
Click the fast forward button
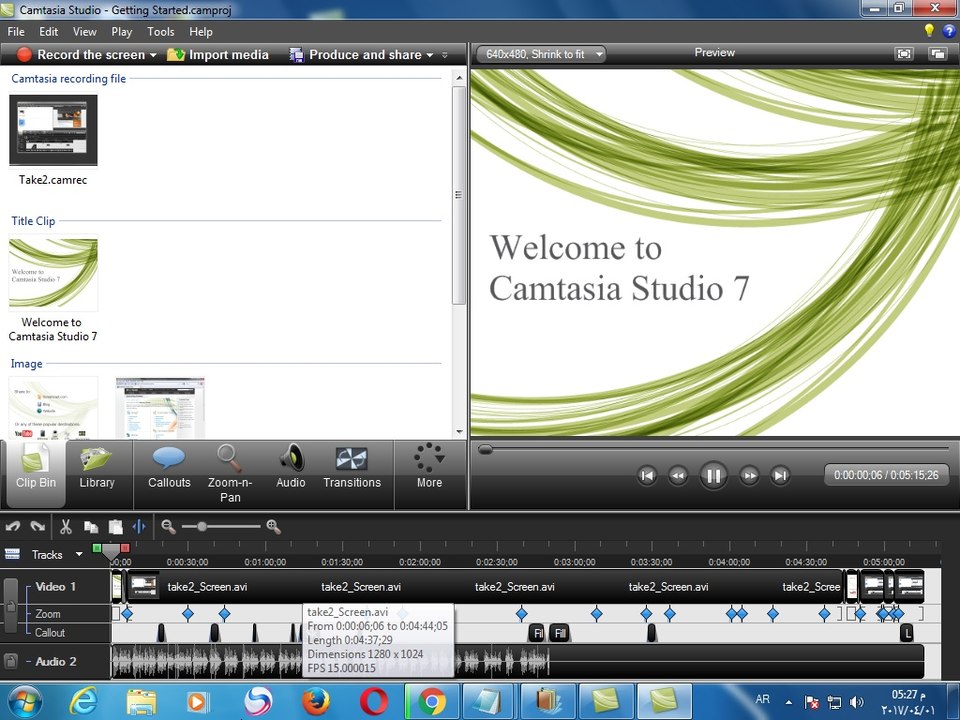(x=749, y=475)
